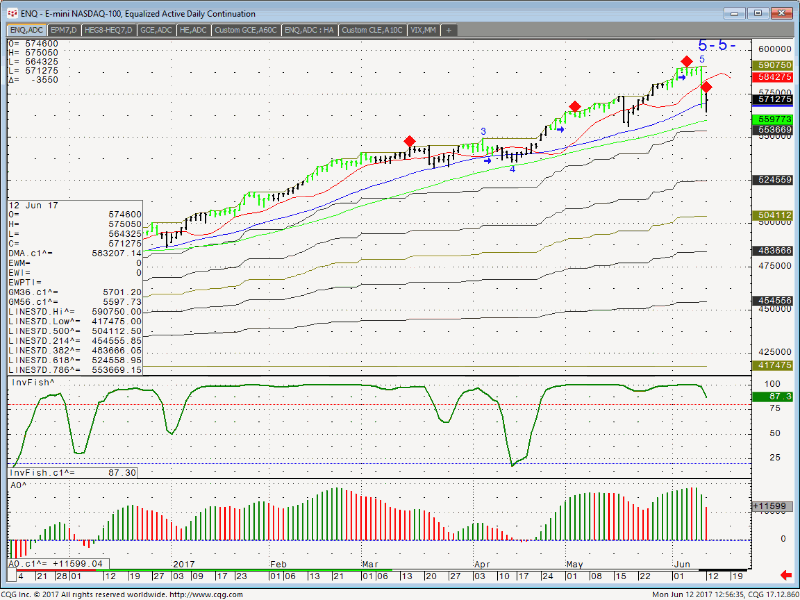Click the red 584275 moving average label
Viewport: 800px width, 600px height.
tap(772, 77)
